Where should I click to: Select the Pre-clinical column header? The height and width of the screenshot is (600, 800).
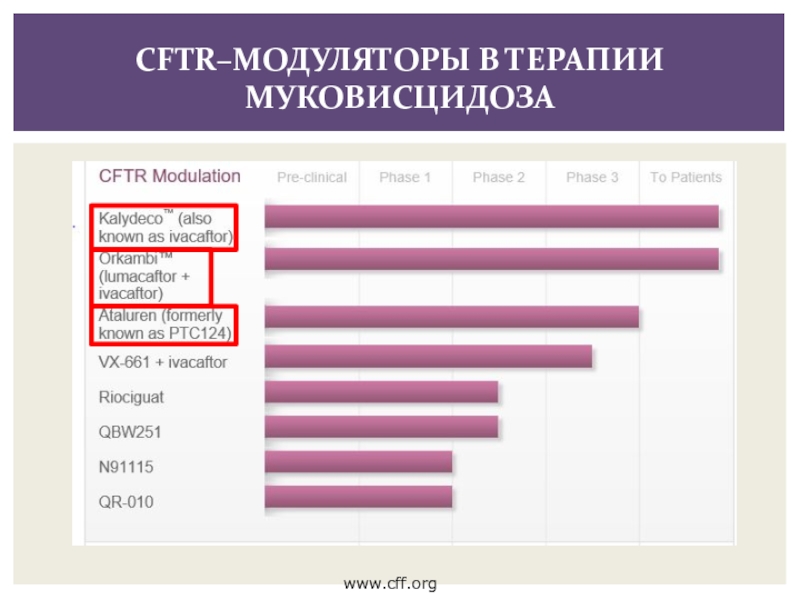(311, 177)
